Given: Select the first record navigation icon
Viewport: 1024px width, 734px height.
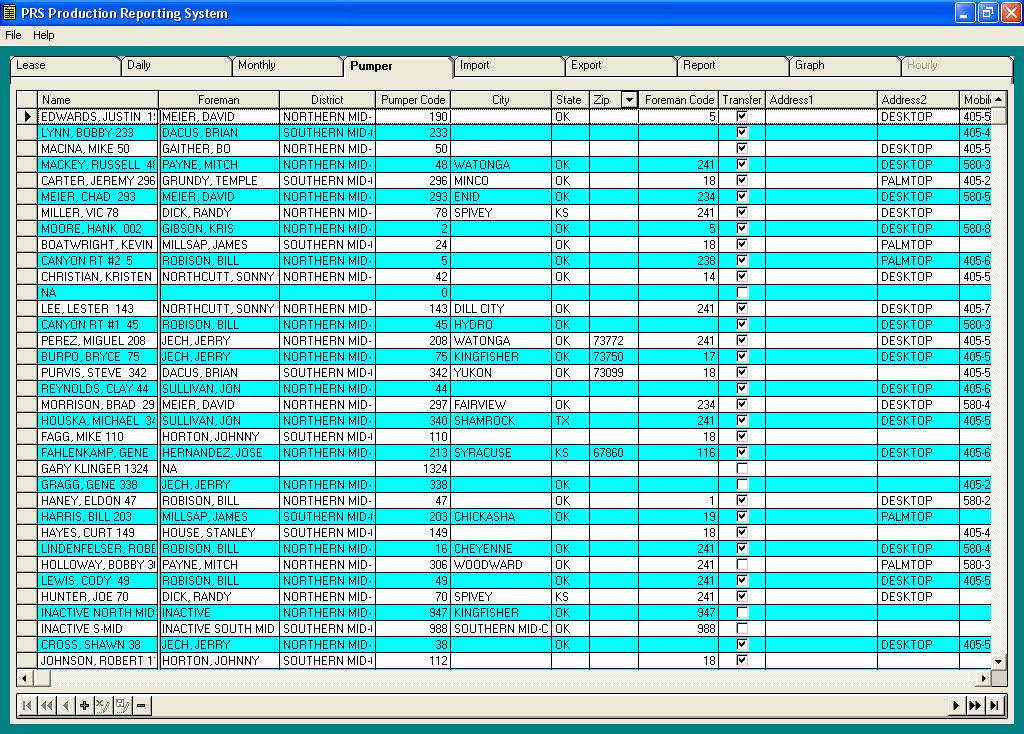Looking at the screenshot, I should [27, 705].
